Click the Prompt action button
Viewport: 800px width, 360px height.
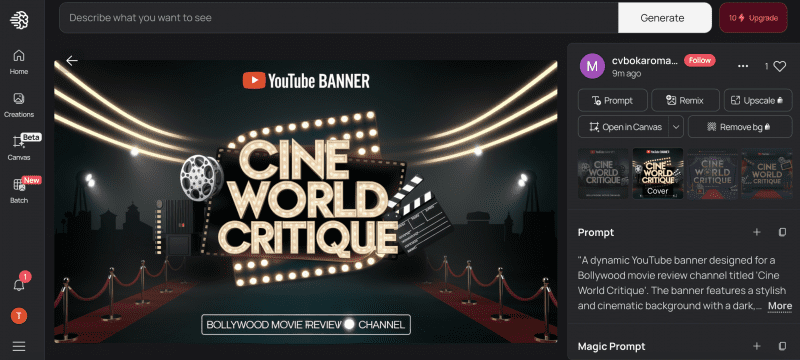[x=612, y=100]
